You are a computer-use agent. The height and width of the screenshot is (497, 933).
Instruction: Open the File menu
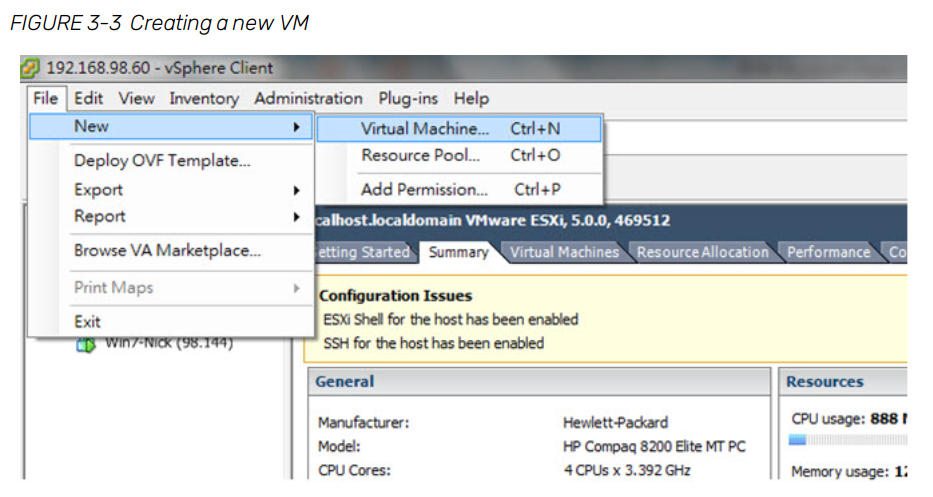pos(45,98)
